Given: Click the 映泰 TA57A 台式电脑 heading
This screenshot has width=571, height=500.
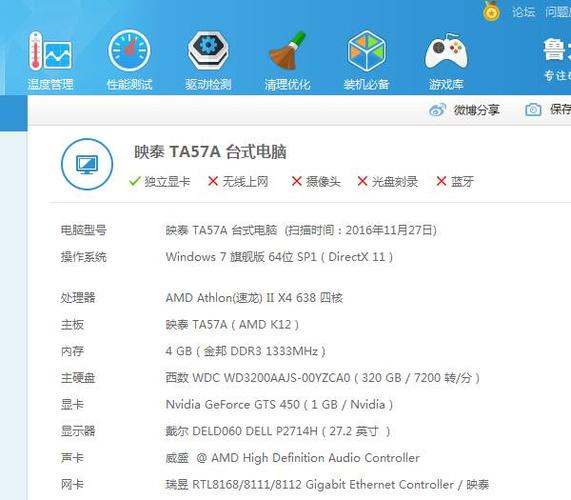Looking at the screenshot, I should [x=210, y=152].
